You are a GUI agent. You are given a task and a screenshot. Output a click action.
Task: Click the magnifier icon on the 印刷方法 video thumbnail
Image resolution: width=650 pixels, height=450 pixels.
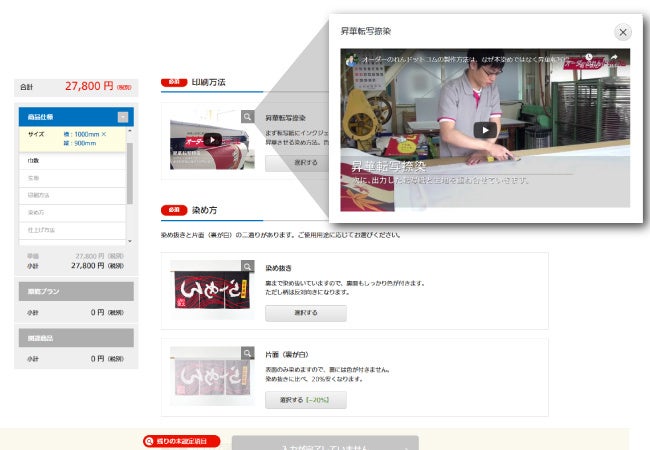pos(247,117)
